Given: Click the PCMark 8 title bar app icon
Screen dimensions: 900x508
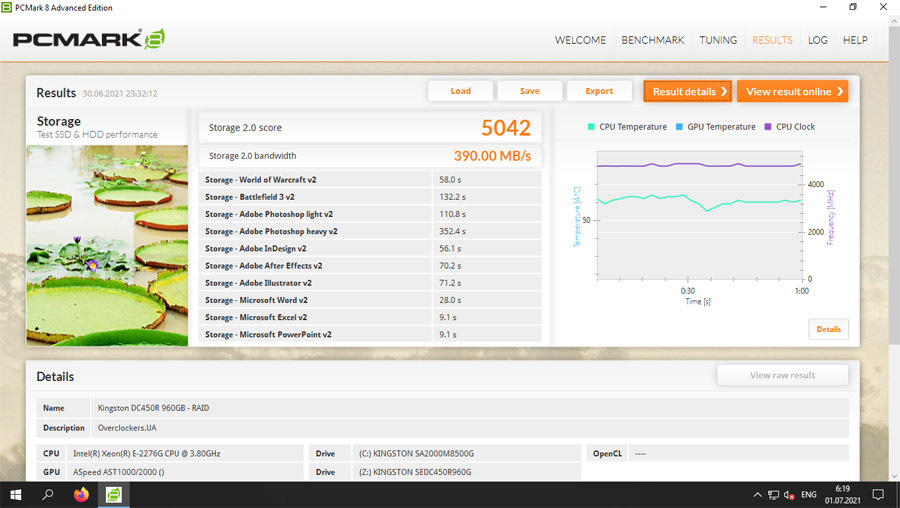Looking at the screenshot, I should click(x=6, y=7).
